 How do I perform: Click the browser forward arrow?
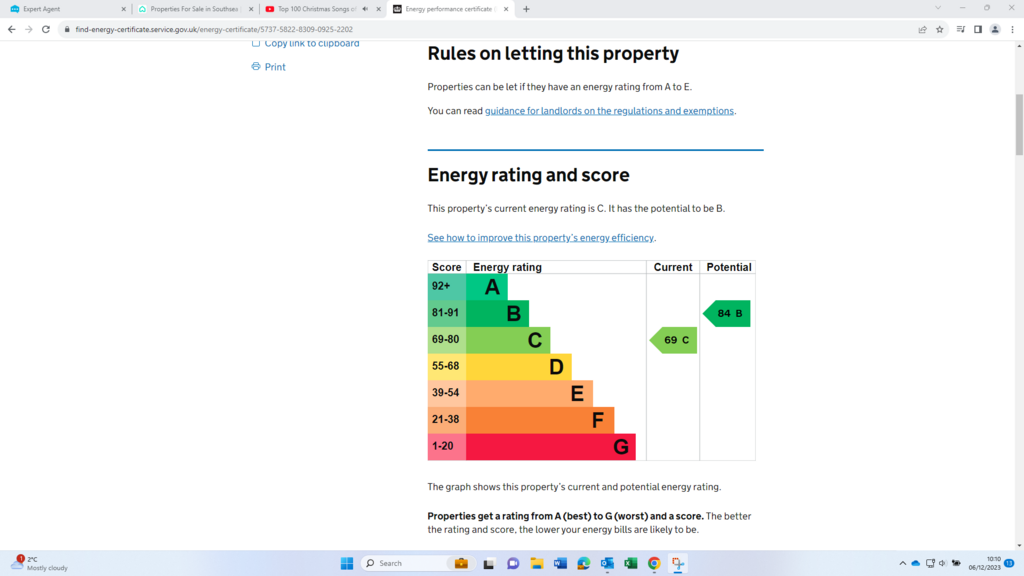pyautogui.click(x=29, y=29)
